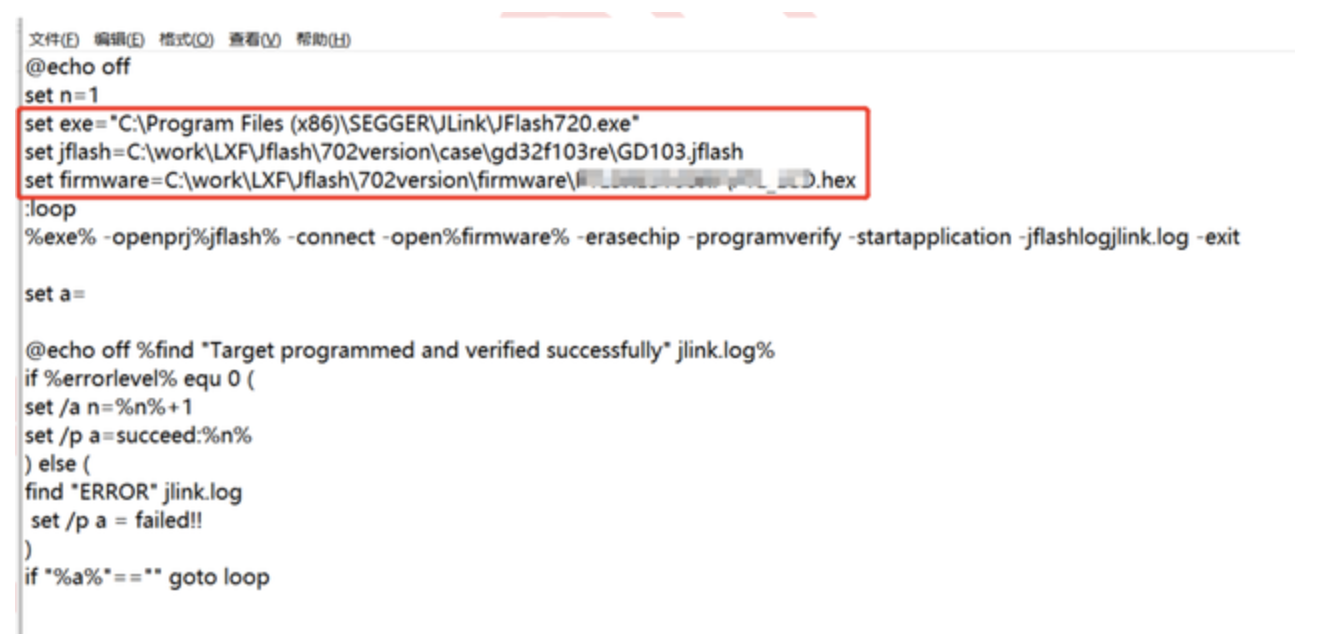Click the "set a=" line
This screenshot has height=634, width=1322.
(x=56, y=294)
